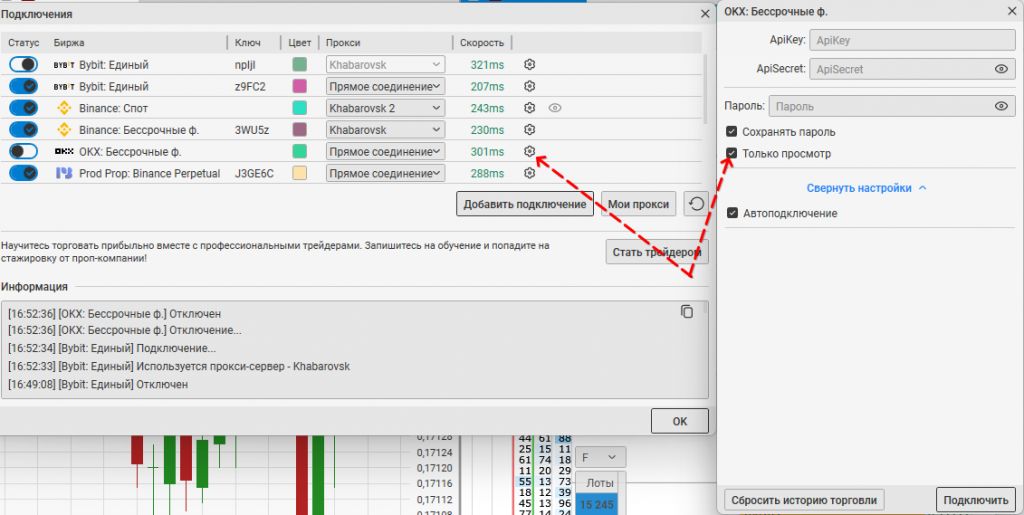This screenshot has width=1024, height=515.
Task: Click the Прокси column header
Action: tap(343, 43)
